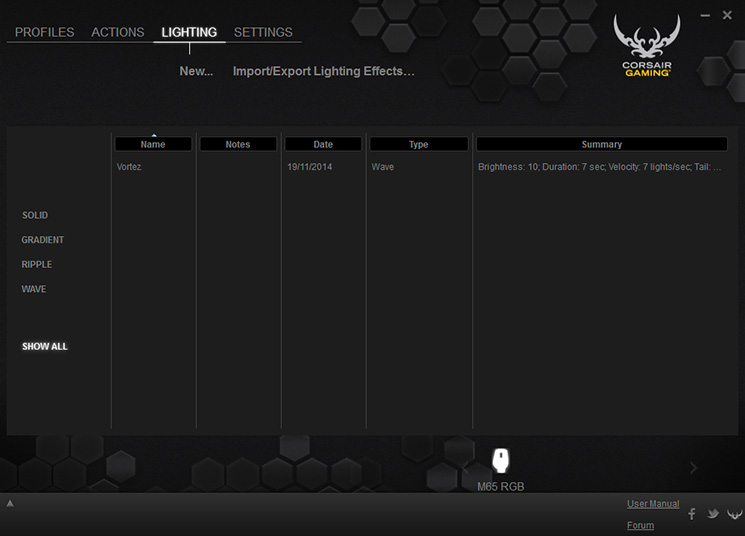Open the Corsair Twitter bird icon
This screenshot has width=745, height=536.
[713, 514]
